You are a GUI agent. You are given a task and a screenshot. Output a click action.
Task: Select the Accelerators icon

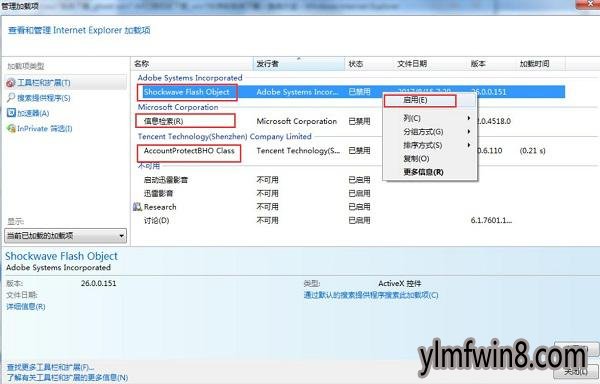(11, 113)
